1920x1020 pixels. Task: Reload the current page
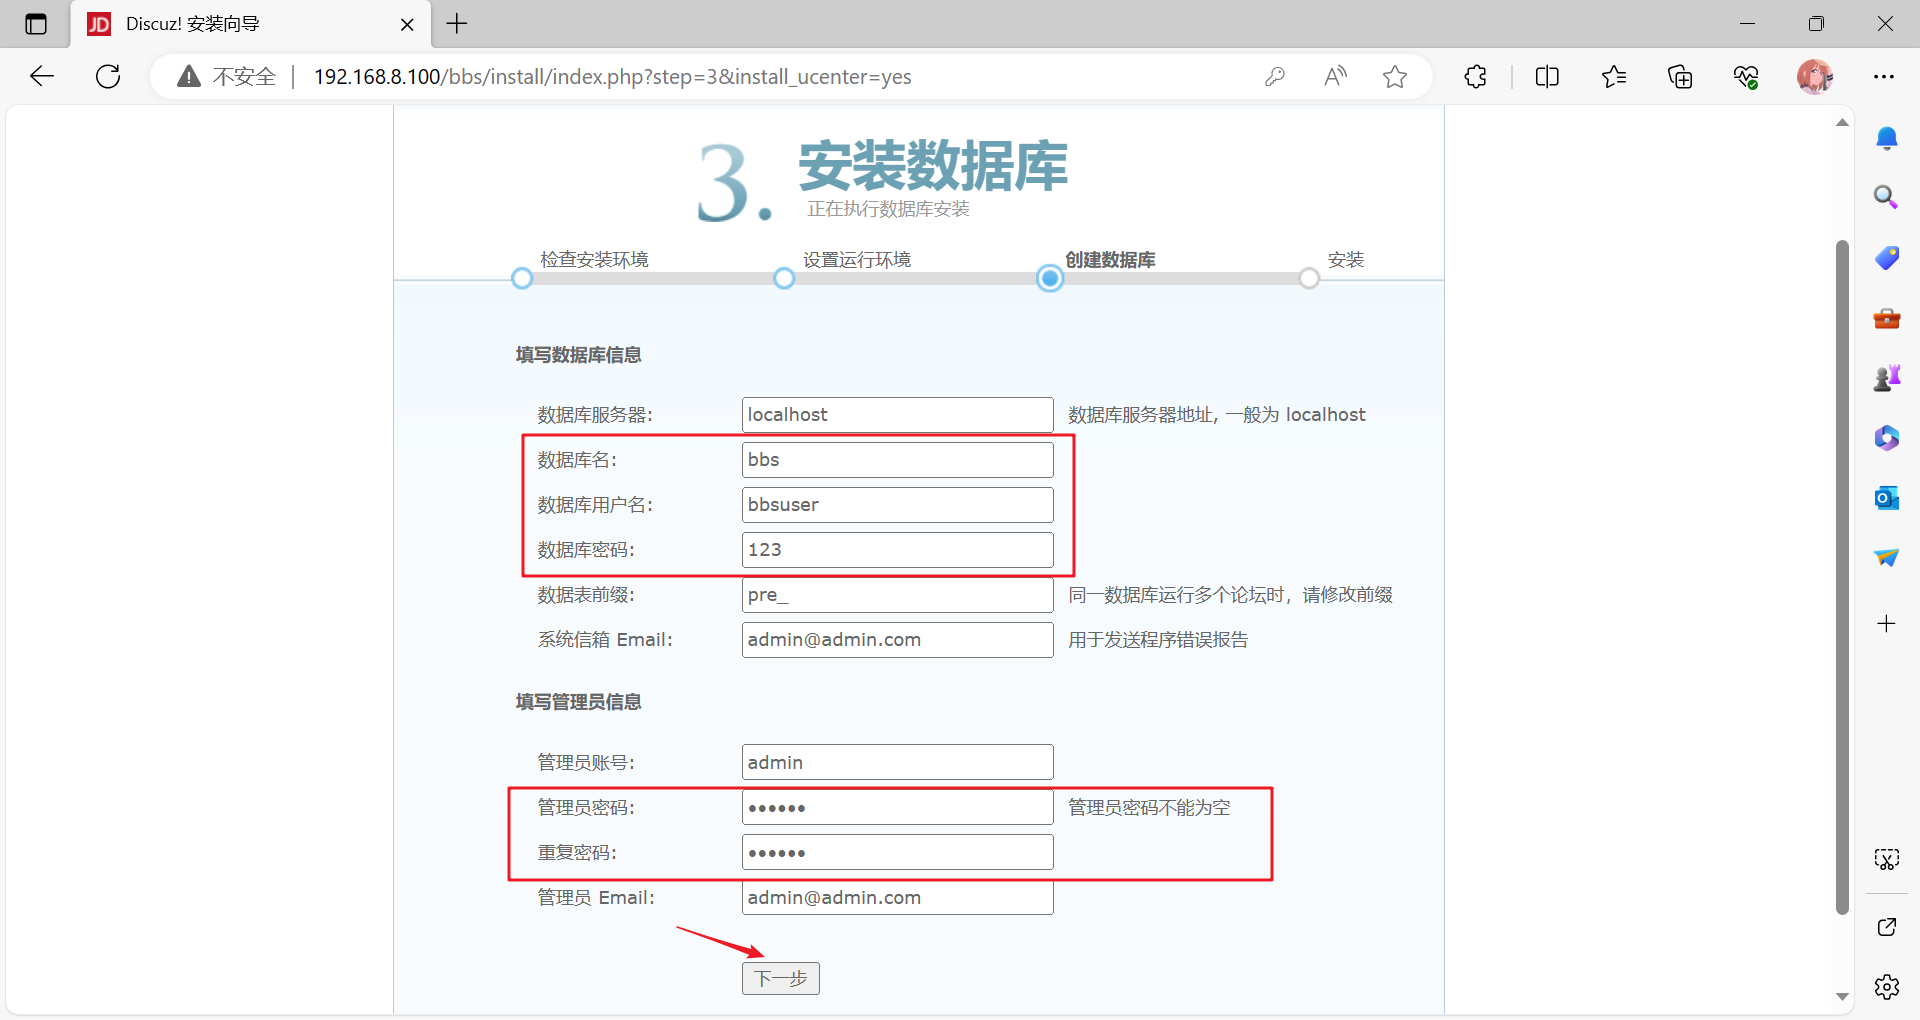[x=108, y=76]
